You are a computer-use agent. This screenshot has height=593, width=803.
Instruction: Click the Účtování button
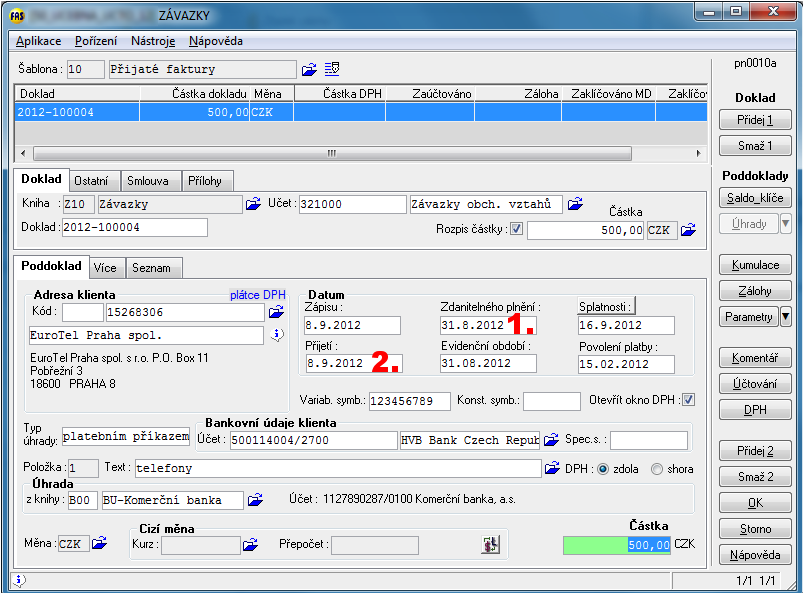point(755,384)
